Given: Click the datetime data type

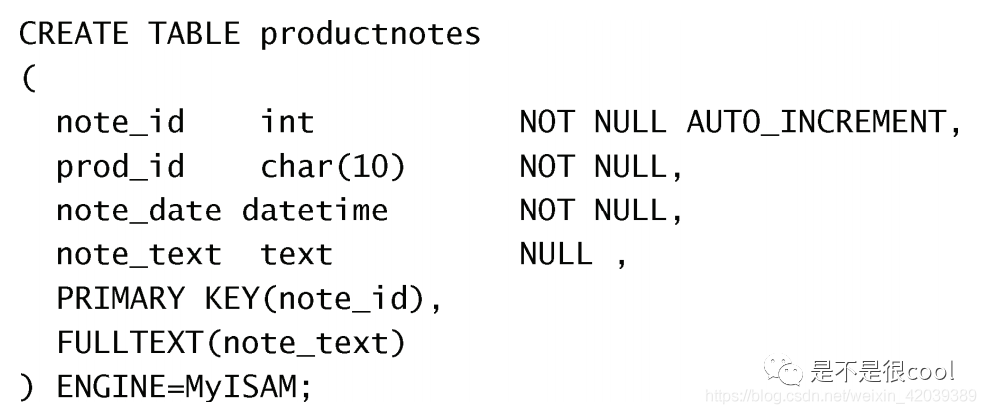Looking at the screenshot, I should (315, 210).
